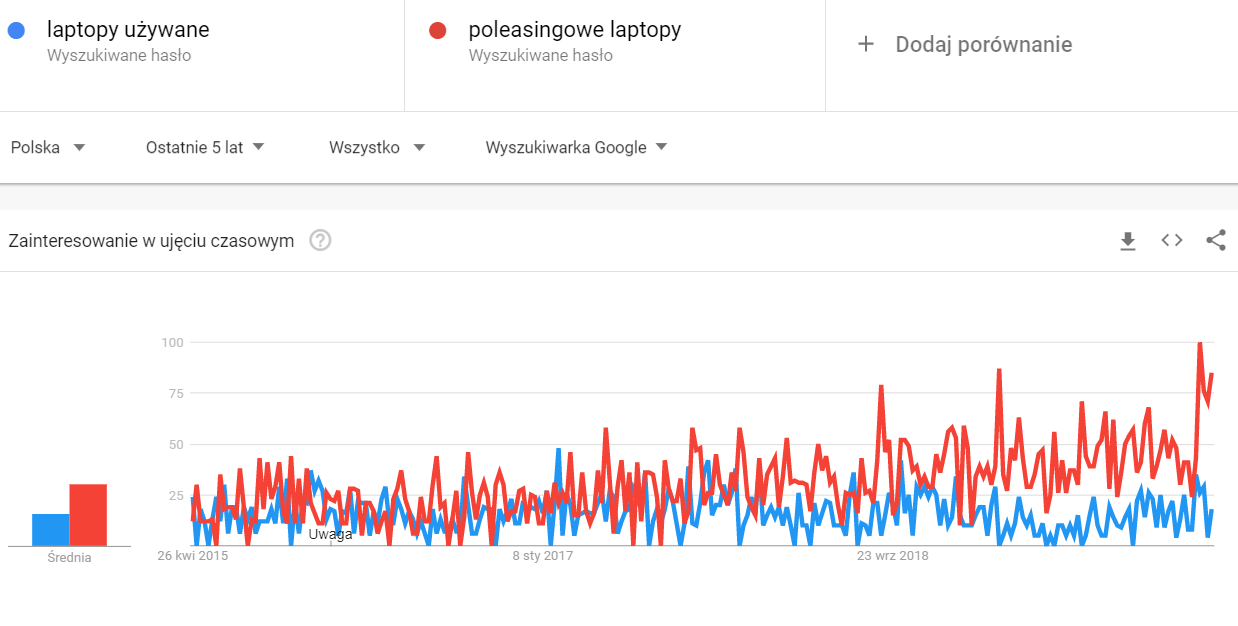Click the blue dot for laptopy używane
The height and width of the screenshot is (626, 1238).
pyautogui.click(x=15, y=31)
